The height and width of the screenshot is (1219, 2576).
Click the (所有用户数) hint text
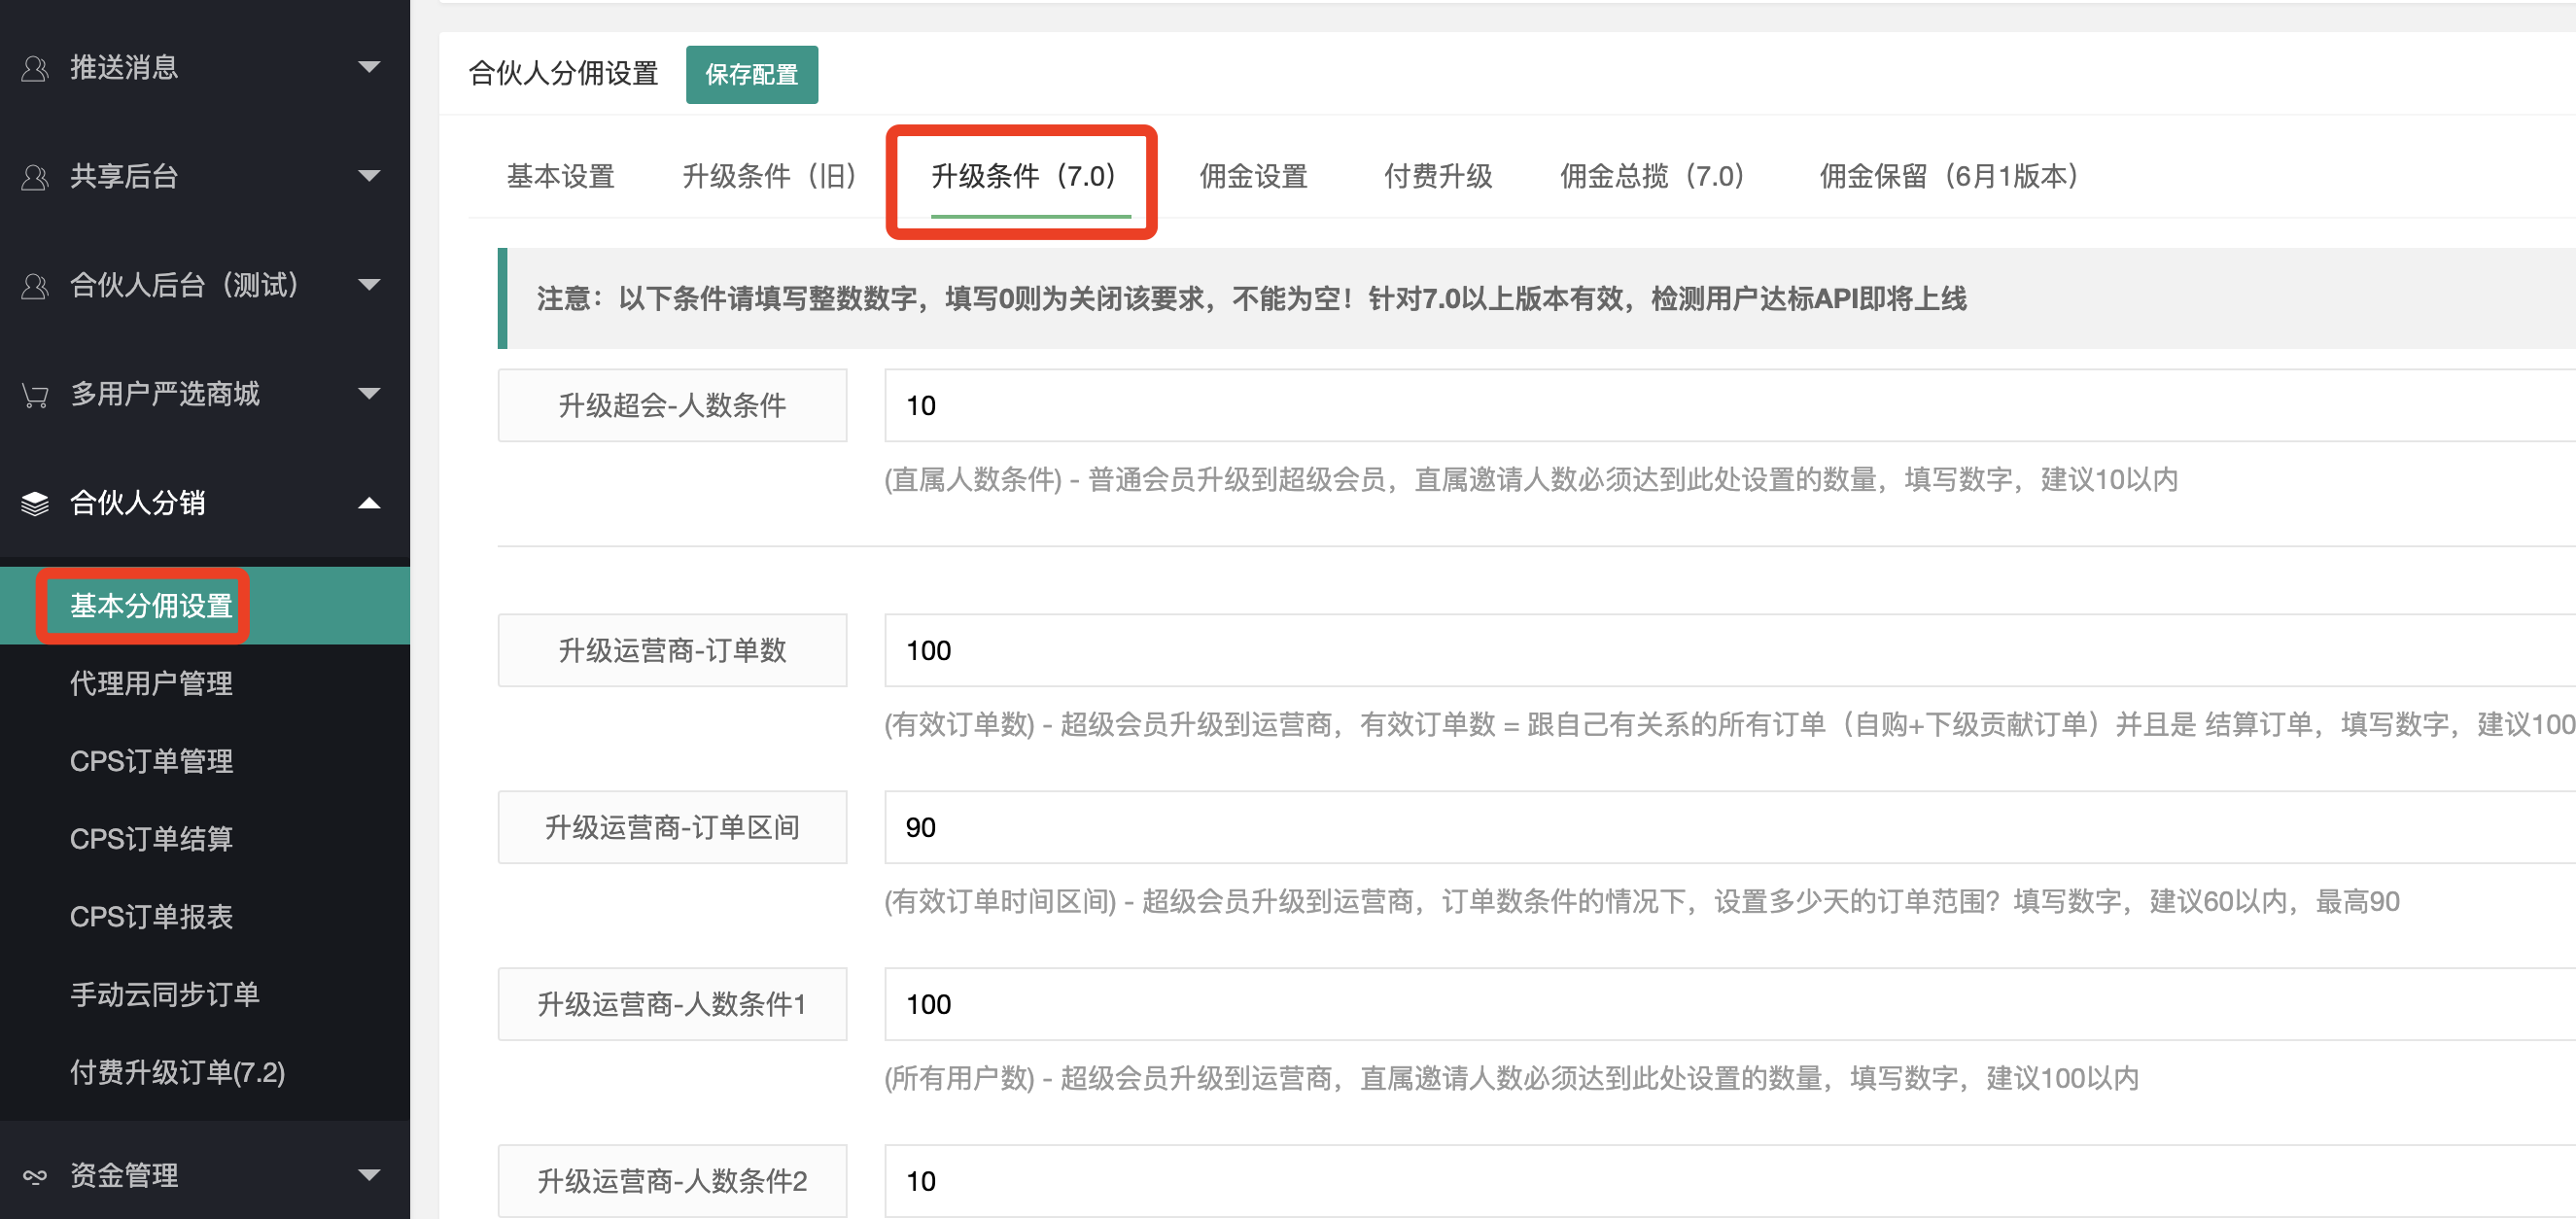1512,1079
